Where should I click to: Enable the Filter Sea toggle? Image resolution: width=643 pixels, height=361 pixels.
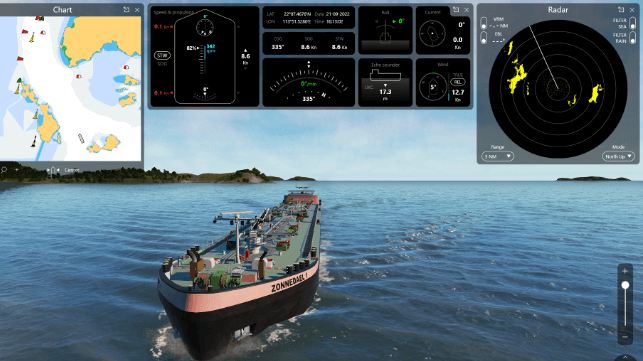pyautogui.click(x=633, y=23)
